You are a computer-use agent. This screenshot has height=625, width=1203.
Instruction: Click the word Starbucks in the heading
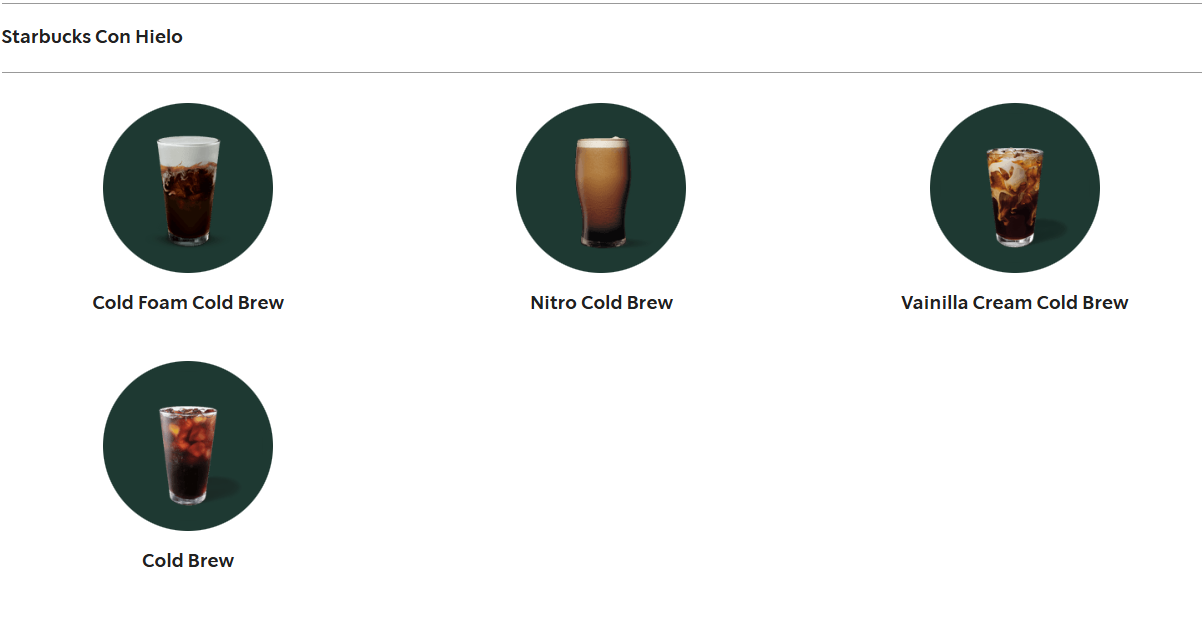coord(46,37)
